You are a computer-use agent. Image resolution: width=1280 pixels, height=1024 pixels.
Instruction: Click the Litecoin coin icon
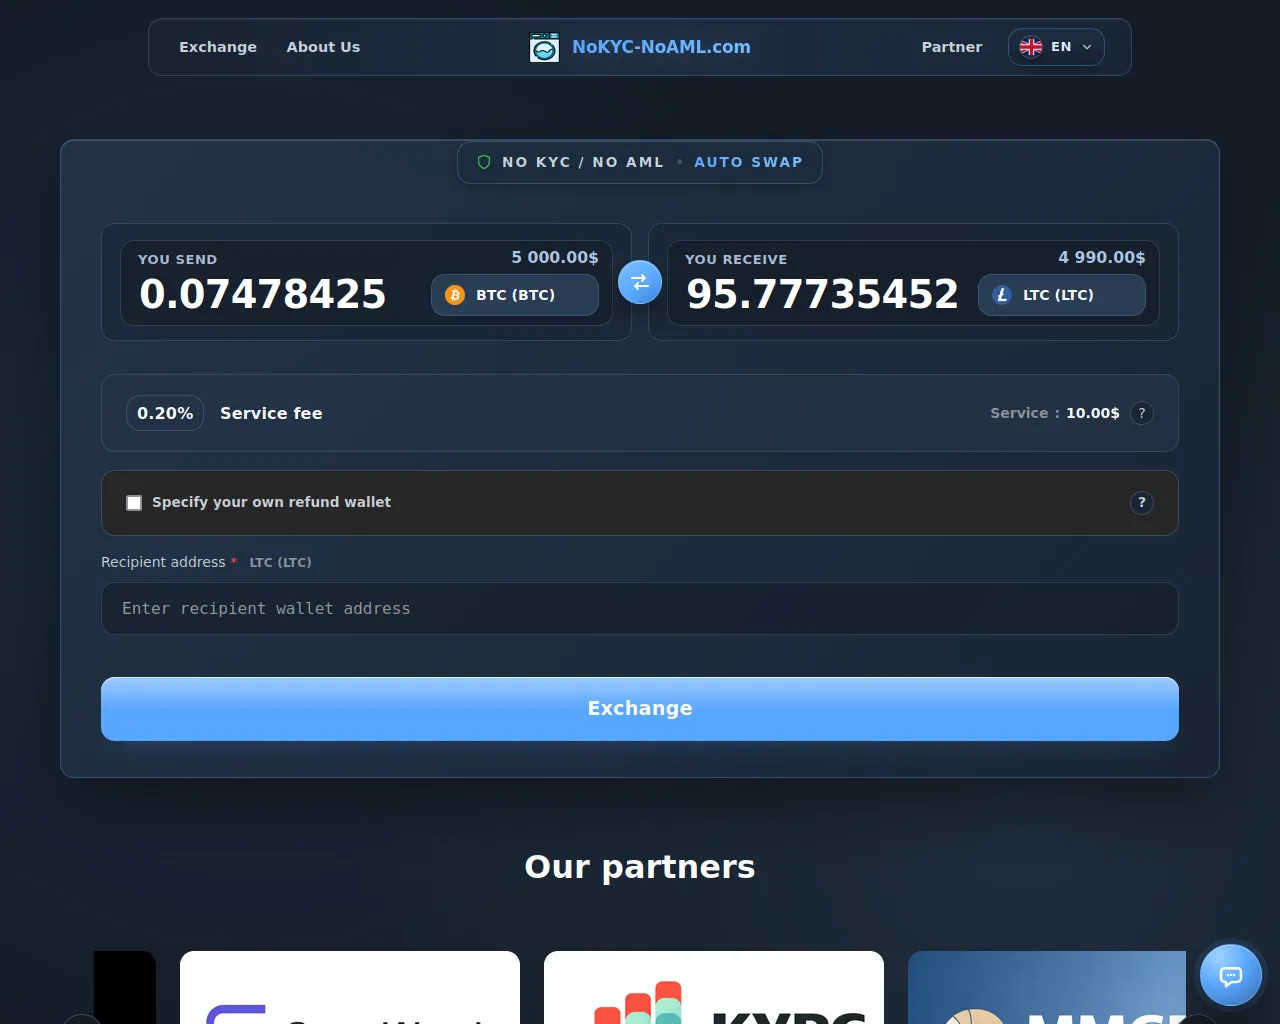1002,295
